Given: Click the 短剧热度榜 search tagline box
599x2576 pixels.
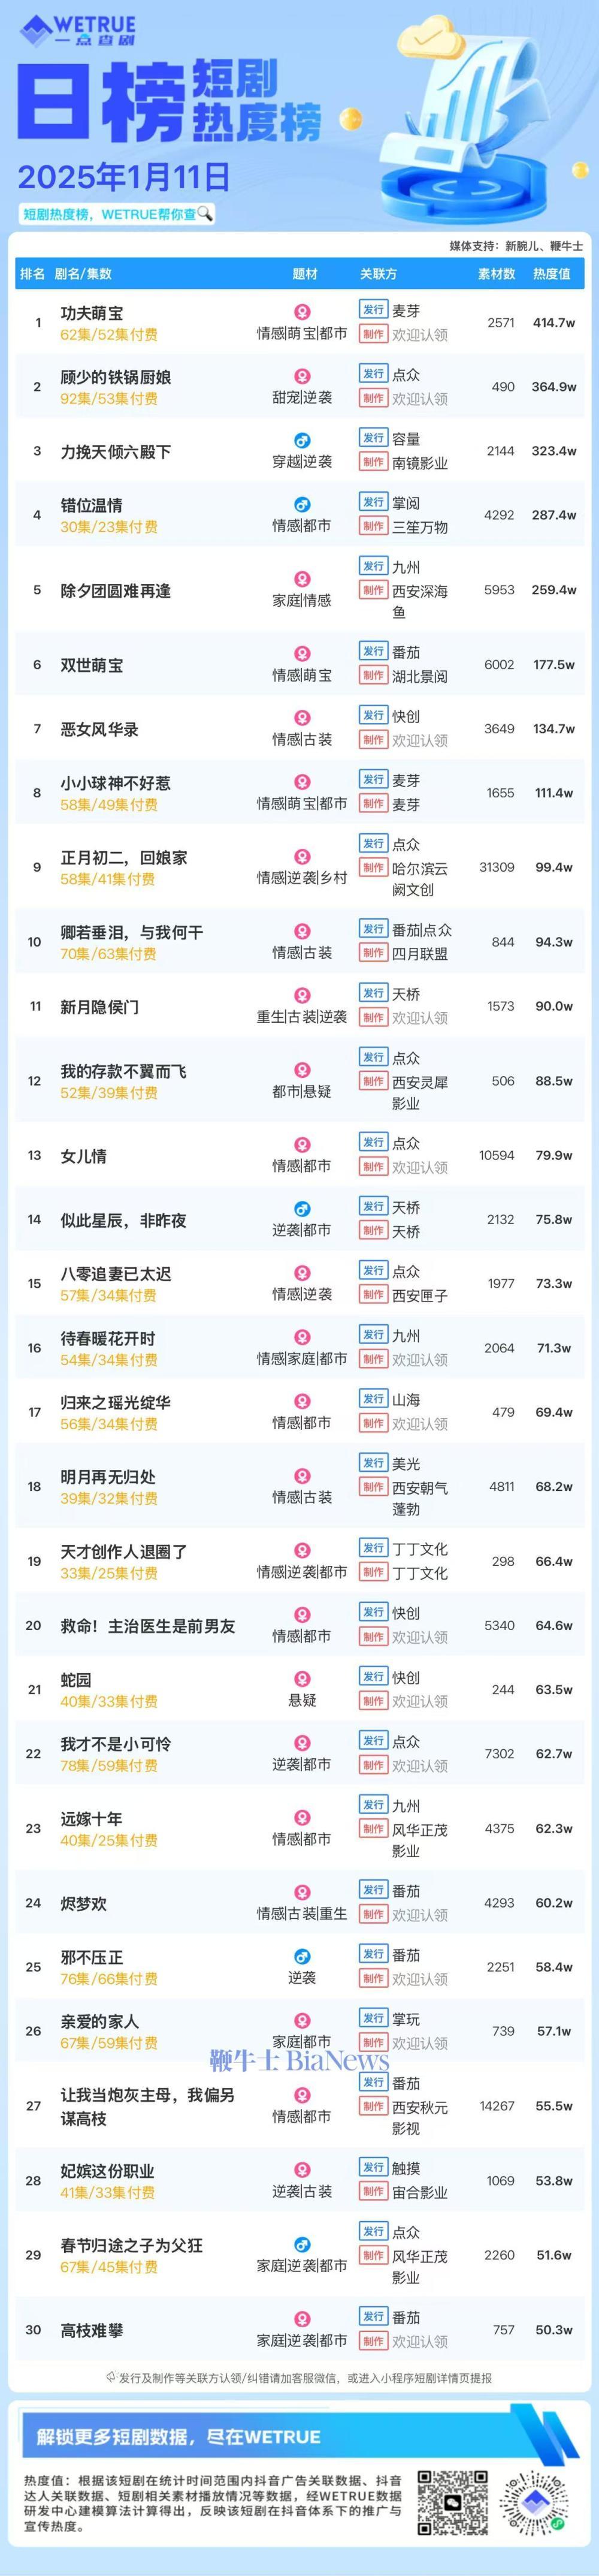Looking at the screenshot, I should 118,213.
